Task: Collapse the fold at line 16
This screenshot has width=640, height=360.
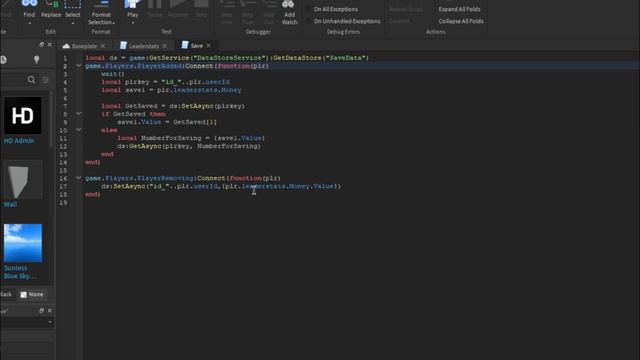Action: [78, 178]
